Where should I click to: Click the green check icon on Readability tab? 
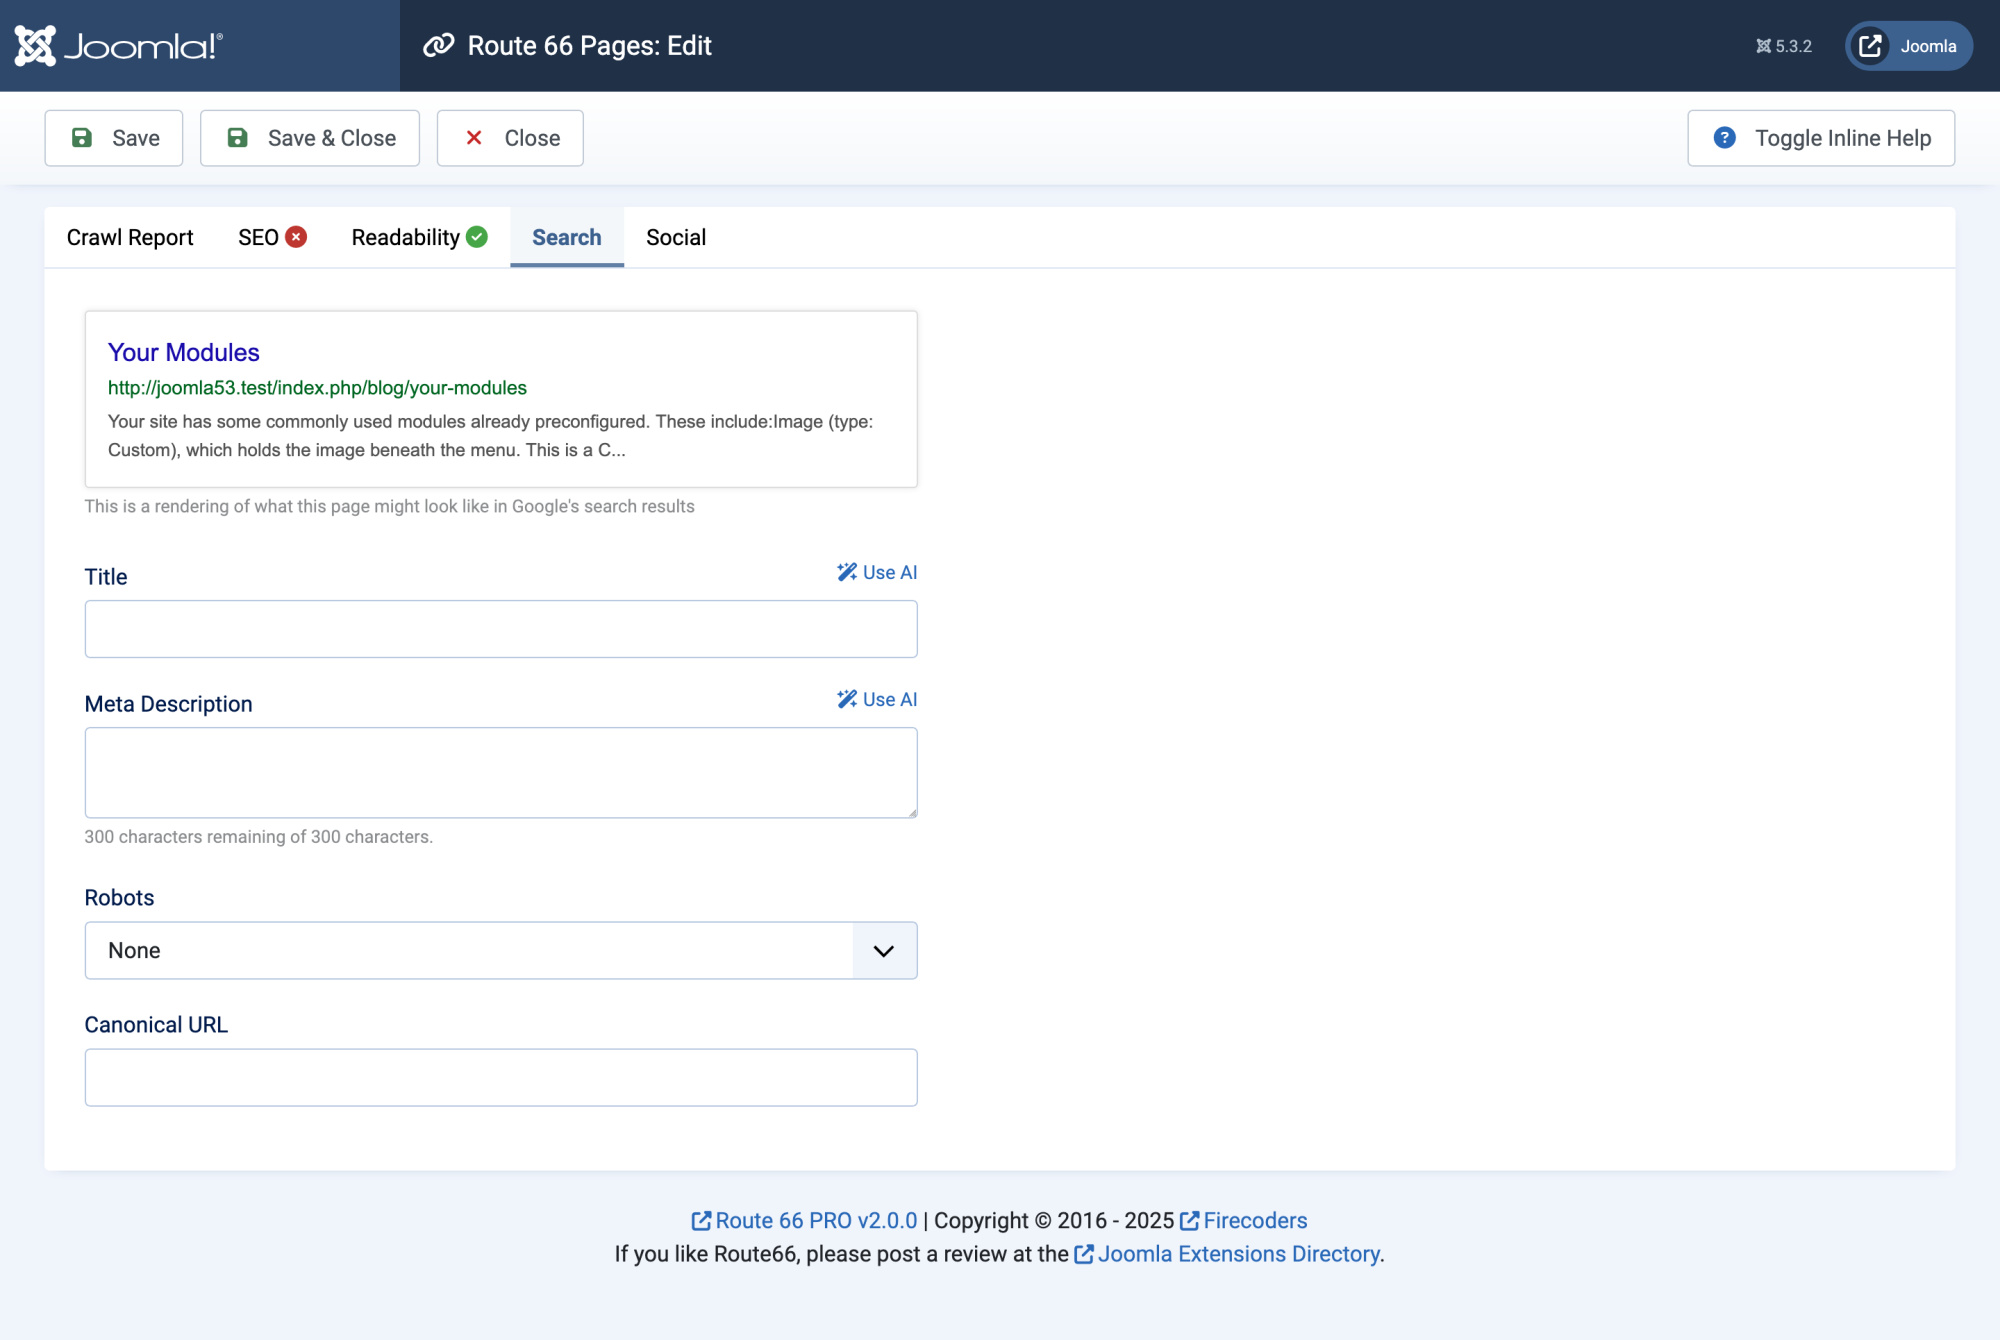[x=477, y=237]
